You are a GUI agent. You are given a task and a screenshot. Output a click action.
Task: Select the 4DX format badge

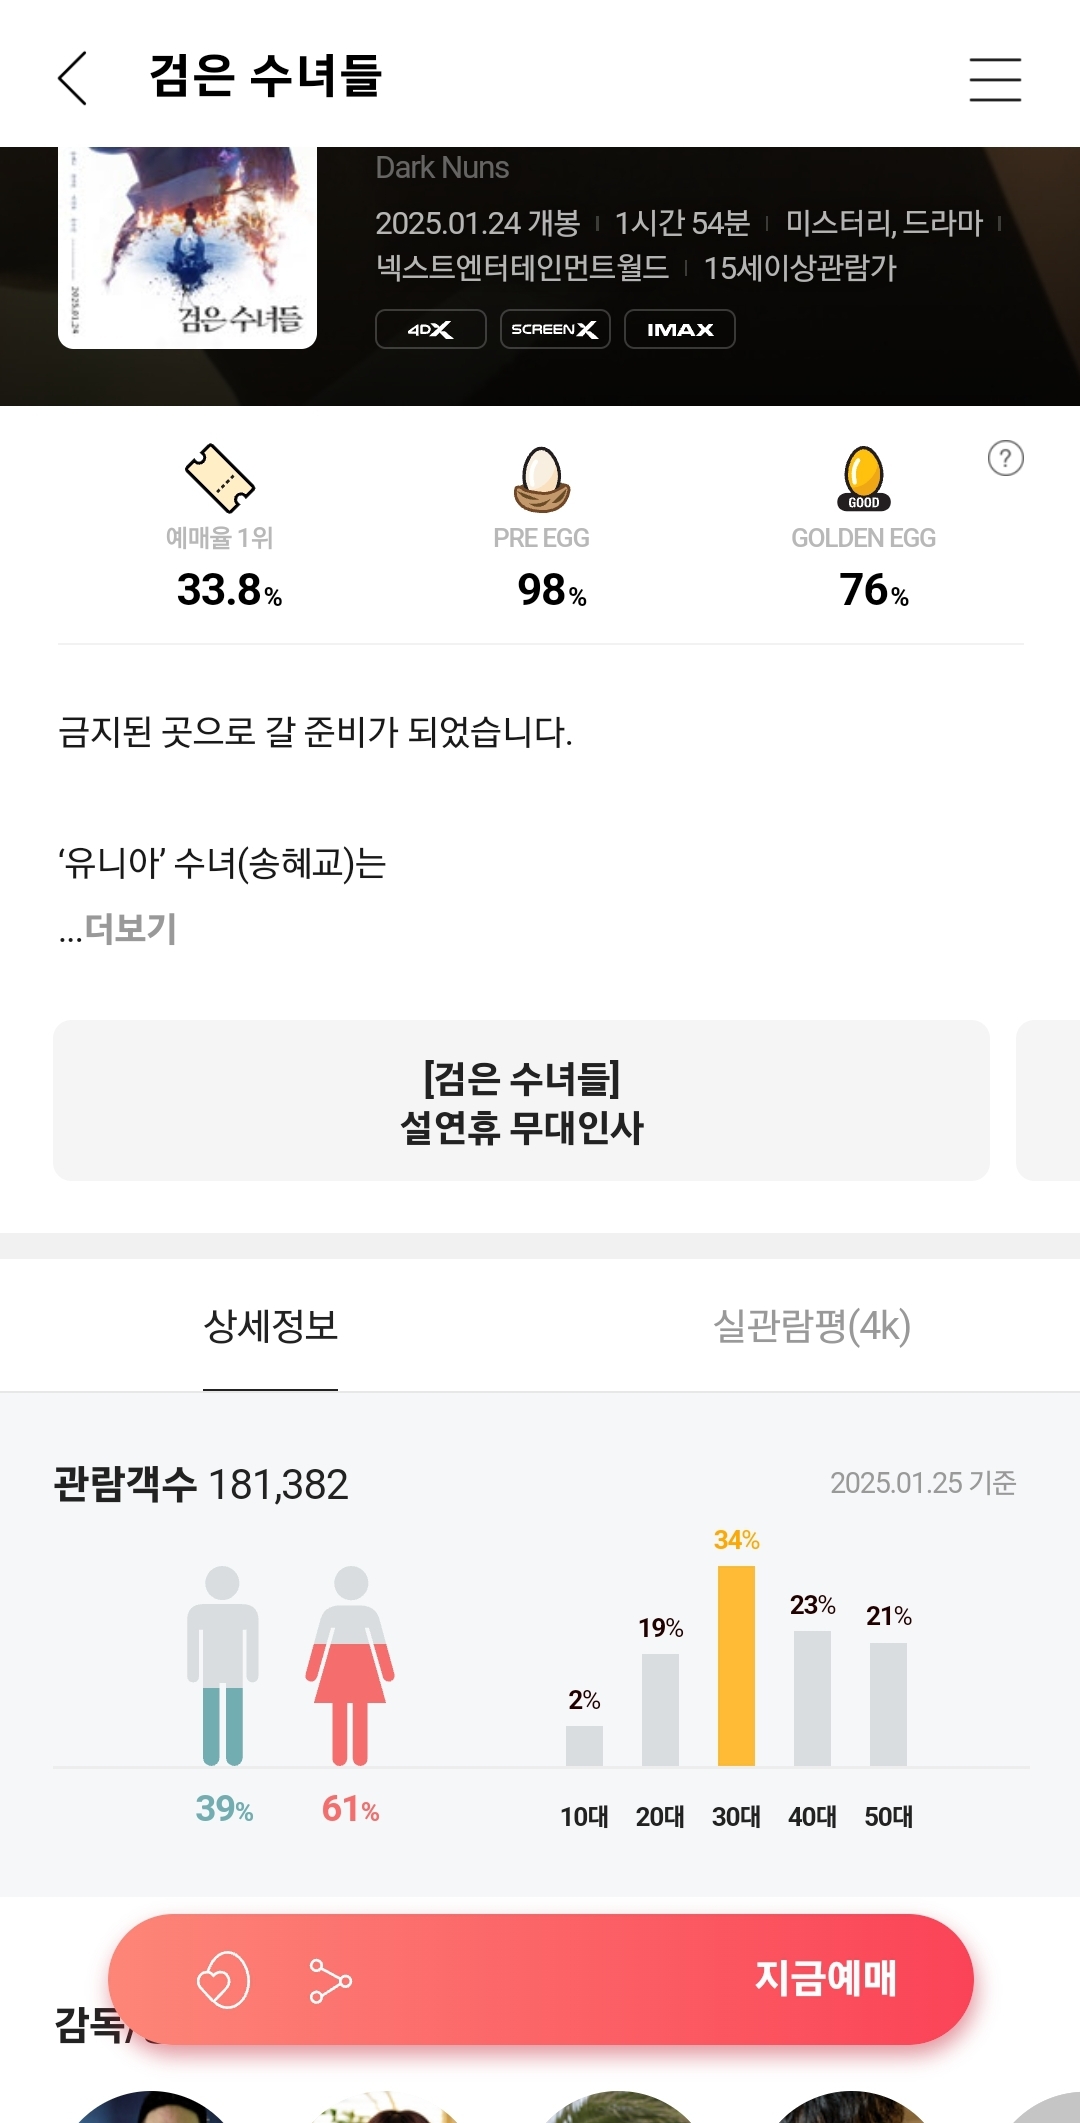[430, 329]
